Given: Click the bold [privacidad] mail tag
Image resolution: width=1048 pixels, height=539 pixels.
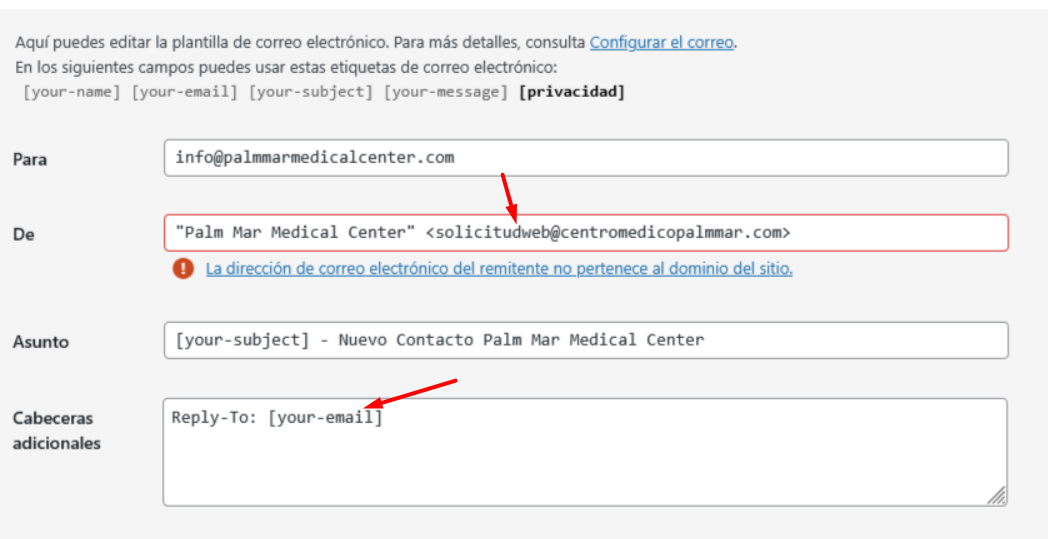Looking at the screenshot, I should click(571, 92).
